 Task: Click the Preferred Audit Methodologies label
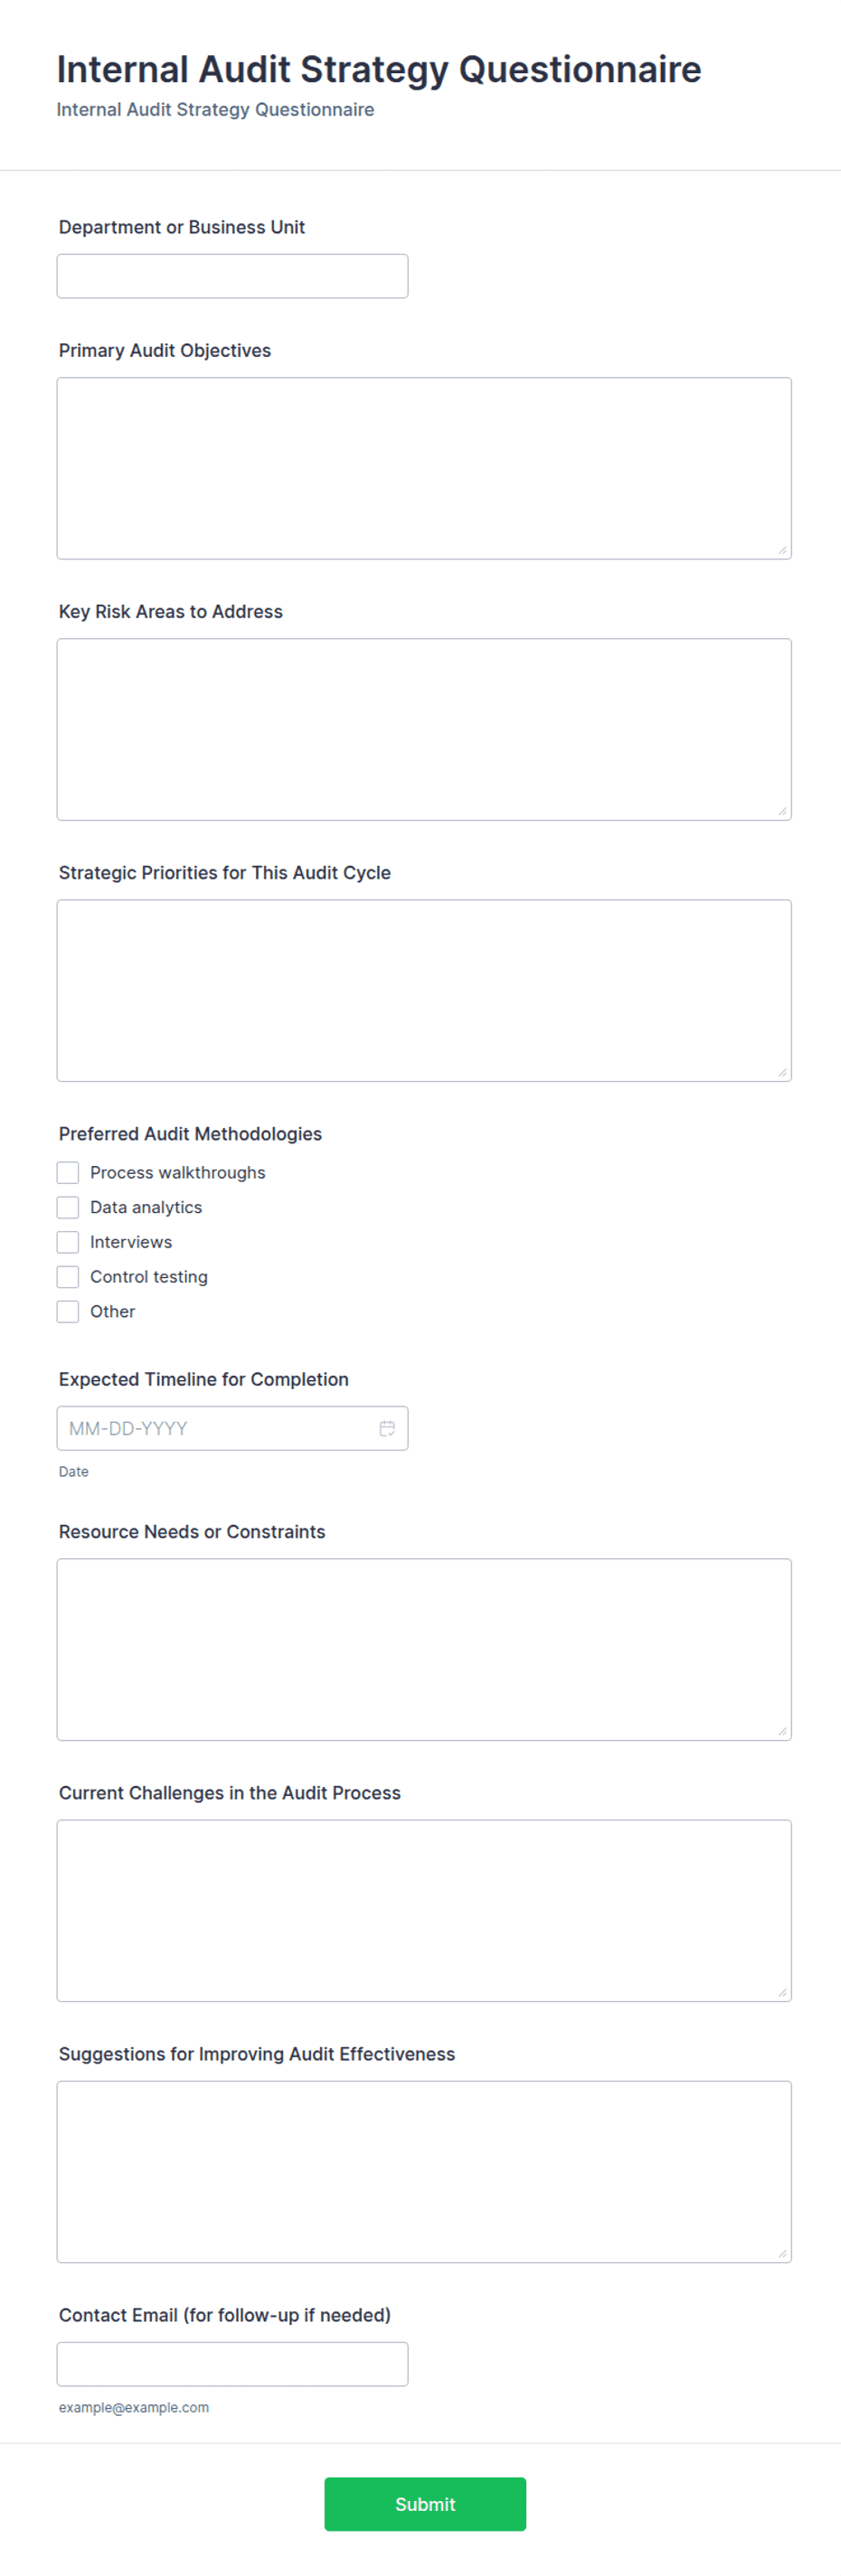190,1133
